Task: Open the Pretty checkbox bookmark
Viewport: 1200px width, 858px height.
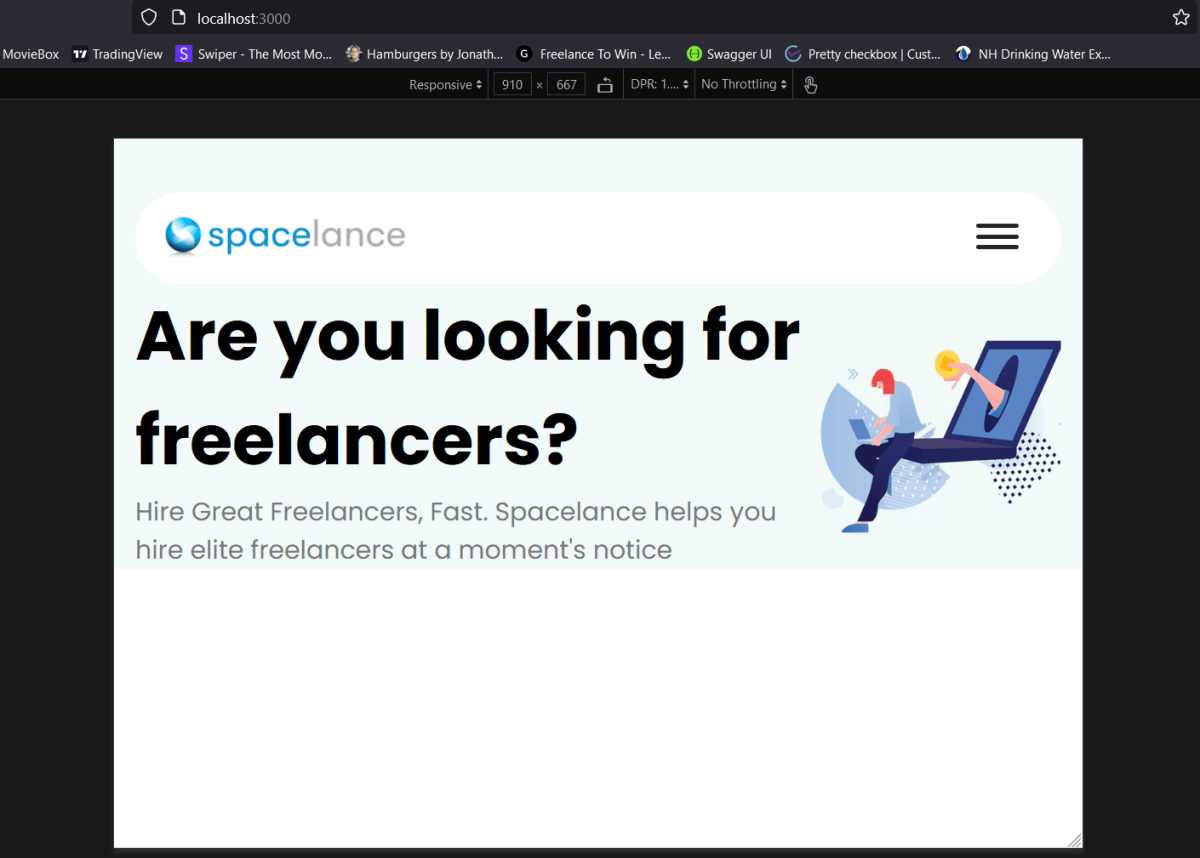Action: coord(863,54)
